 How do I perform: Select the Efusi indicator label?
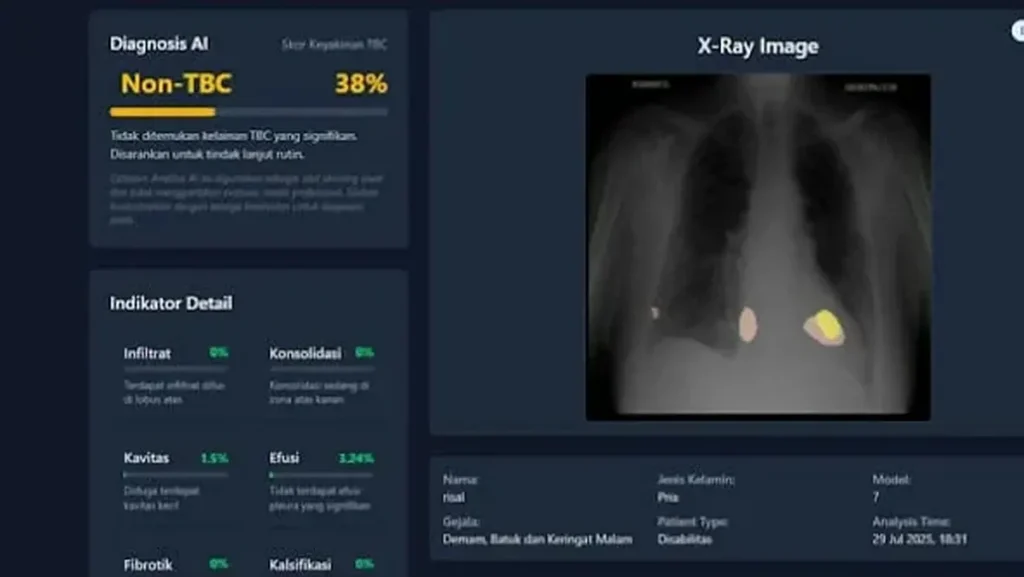[284, 458]
